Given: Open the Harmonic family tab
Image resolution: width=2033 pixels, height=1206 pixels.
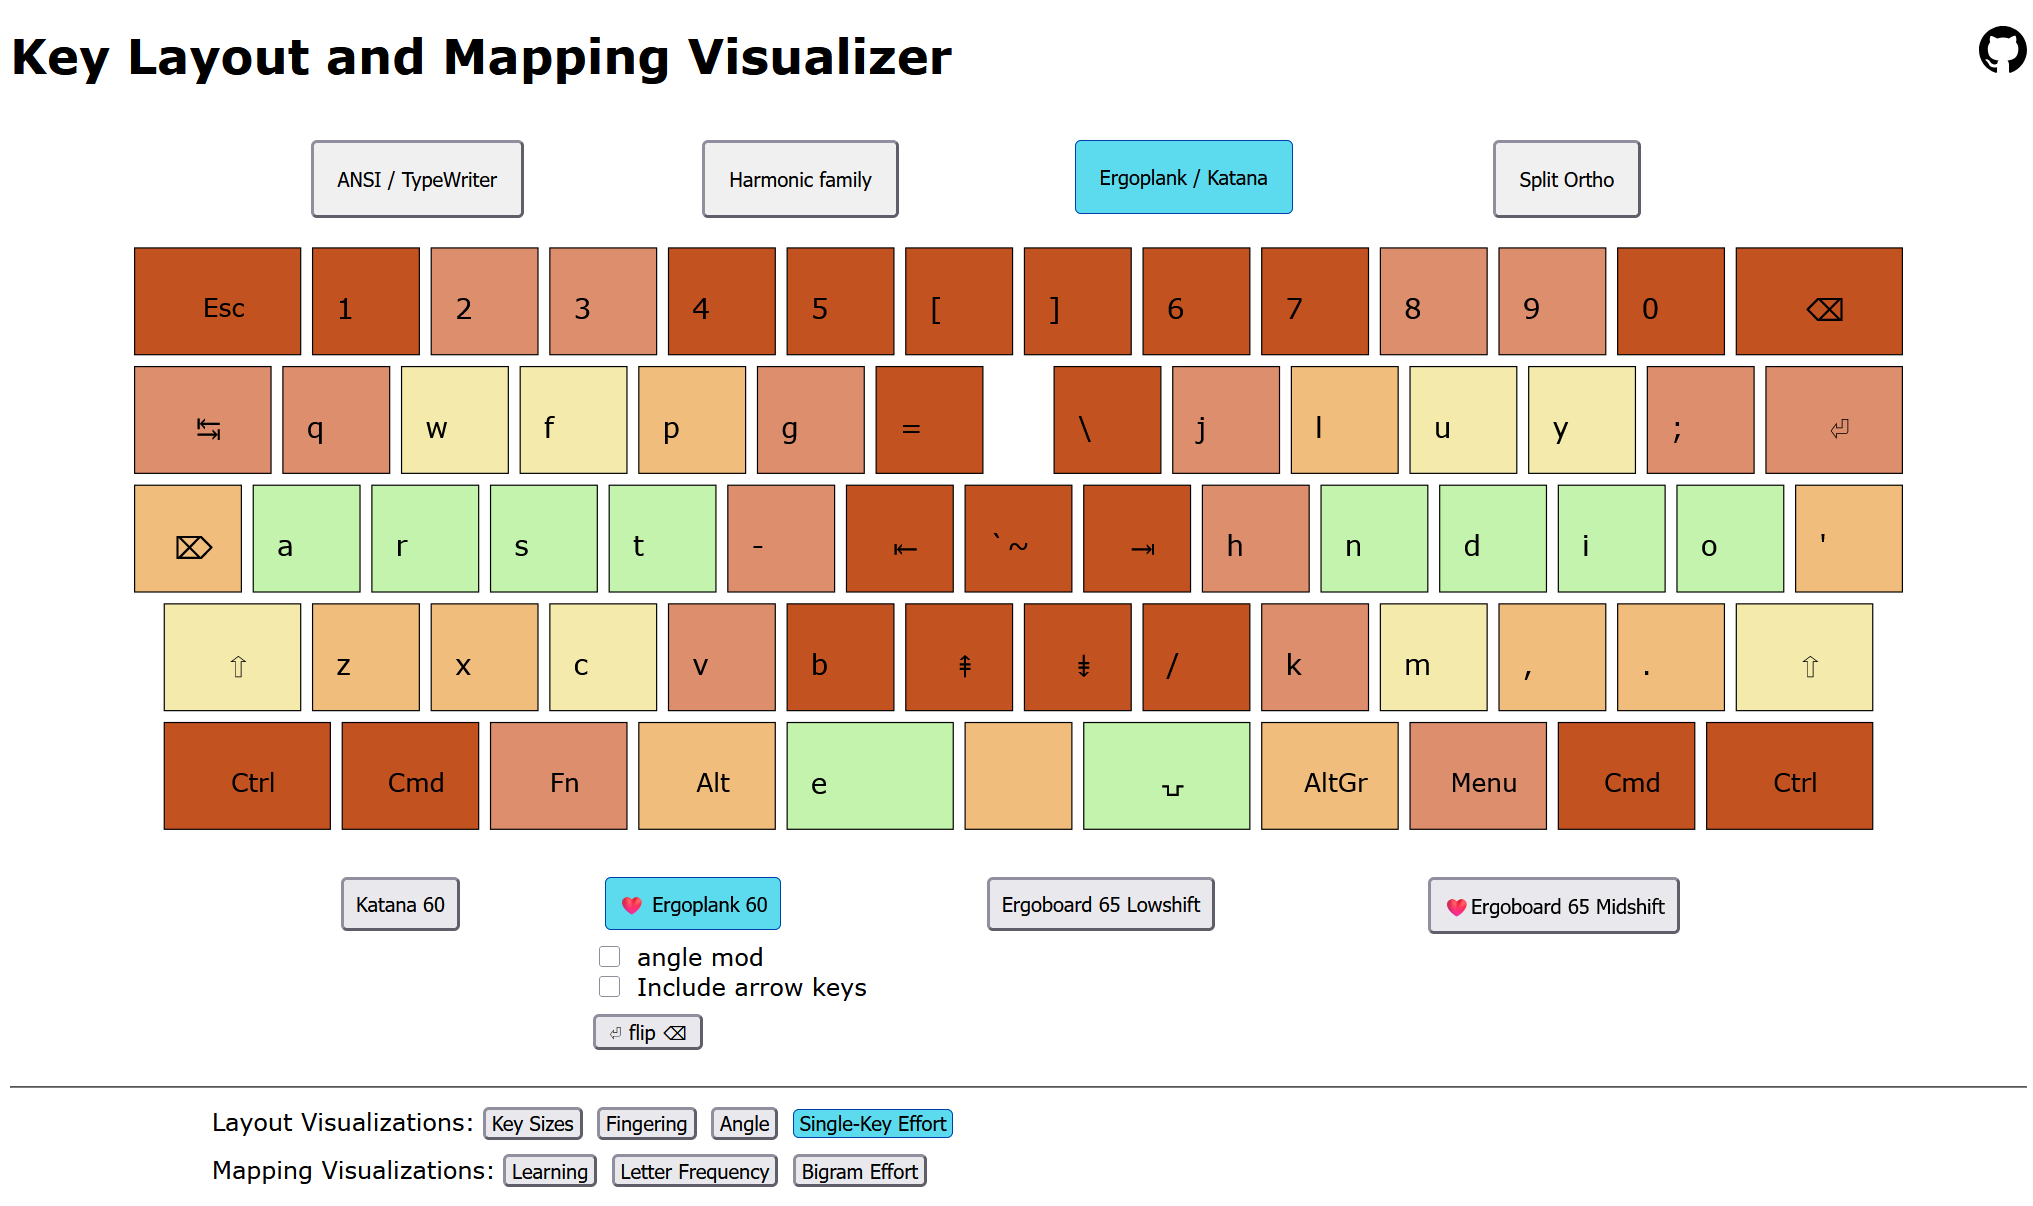Looking at the screenshot, I should (800, 179).
